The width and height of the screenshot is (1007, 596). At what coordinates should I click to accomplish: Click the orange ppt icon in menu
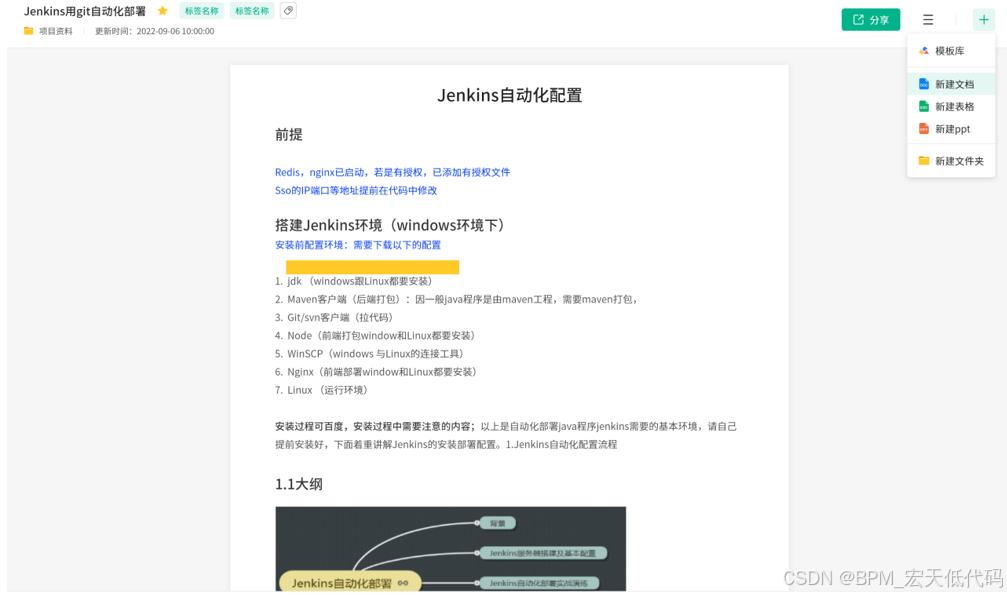(x=924, y=129)
